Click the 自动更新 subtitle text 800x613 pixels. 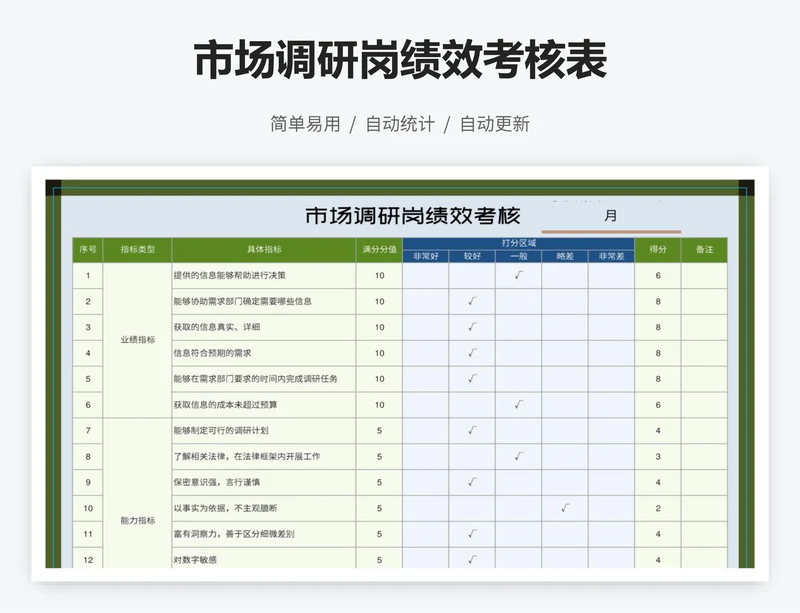[495, 124]
